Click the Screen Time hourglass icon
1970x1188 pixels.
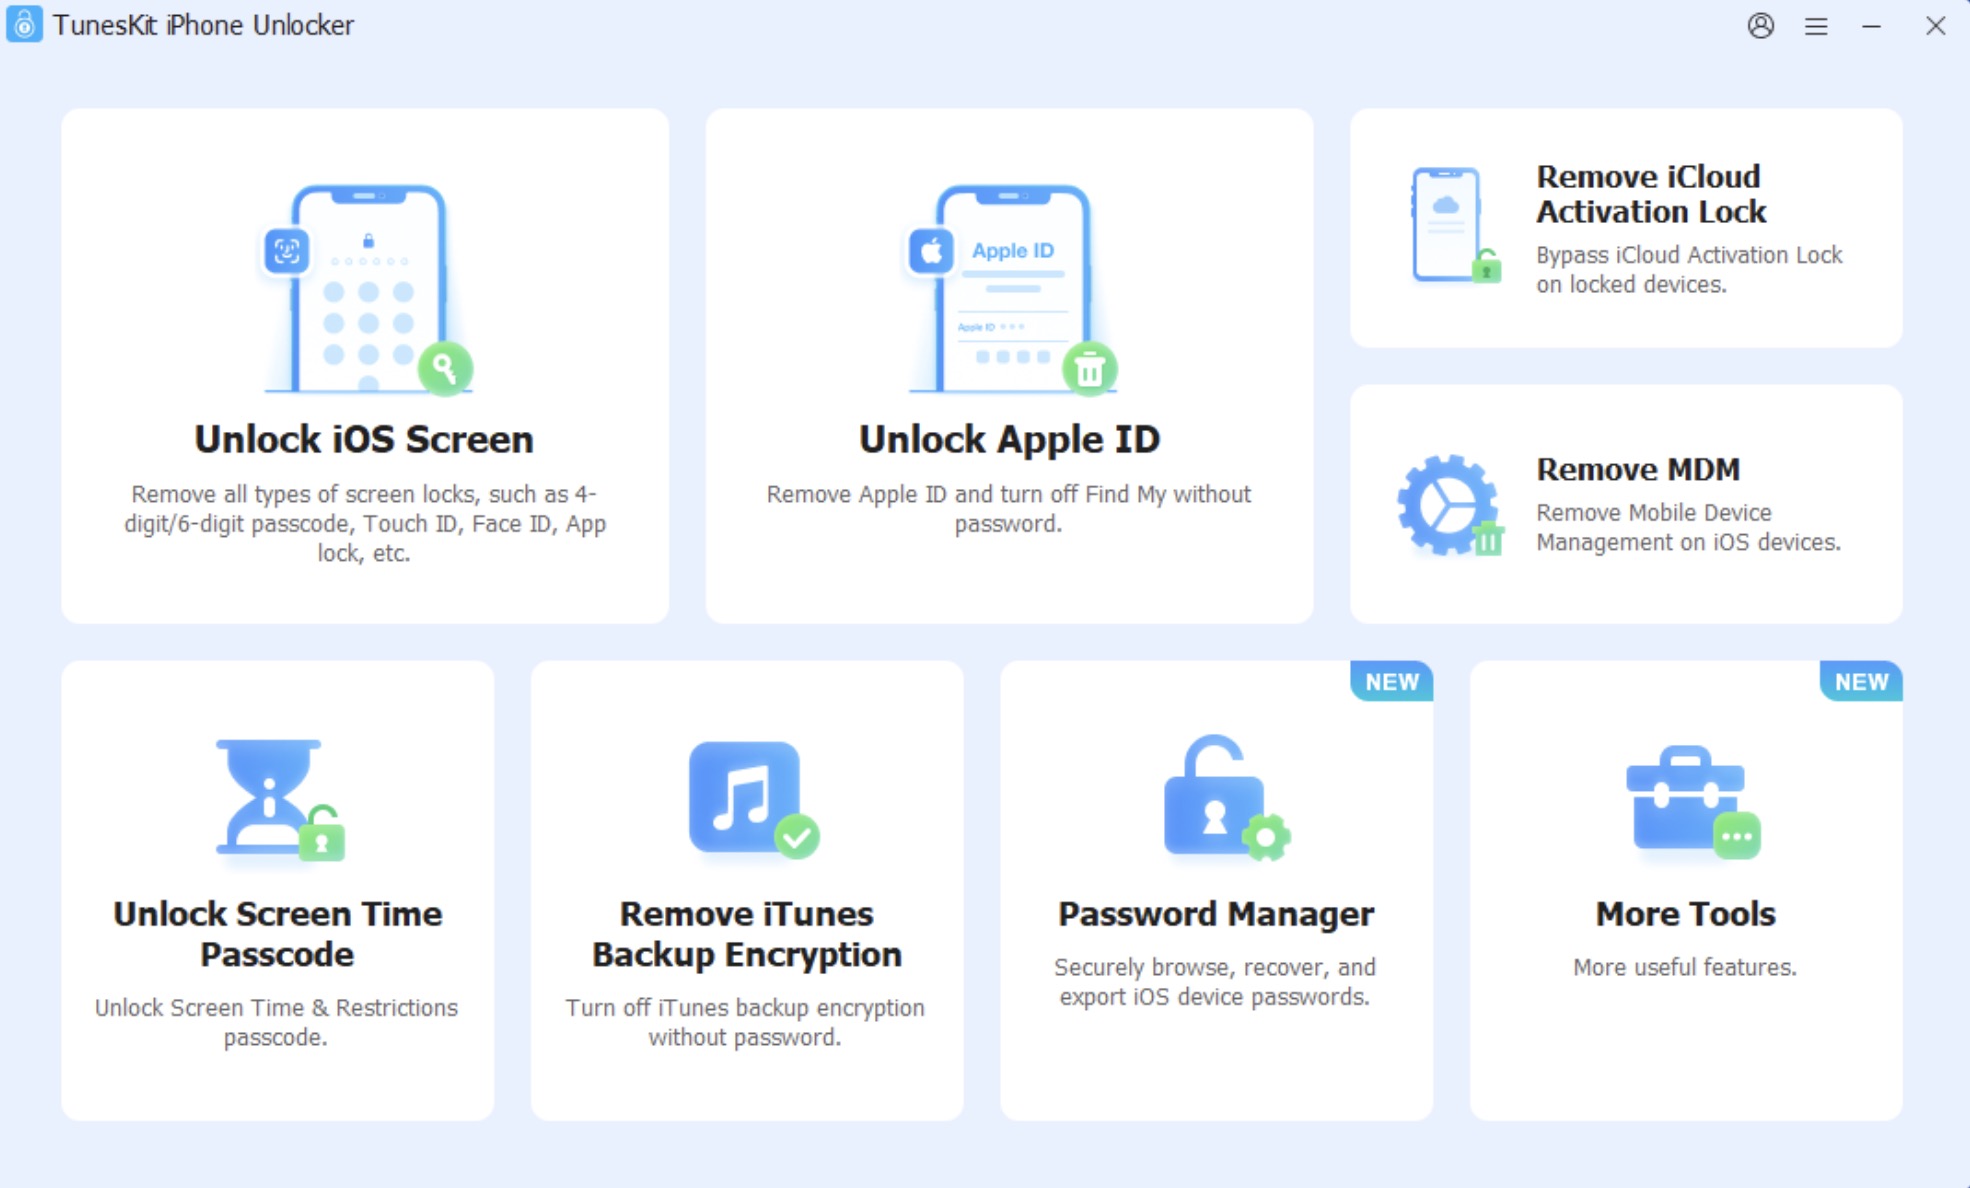tap(279, 800)
